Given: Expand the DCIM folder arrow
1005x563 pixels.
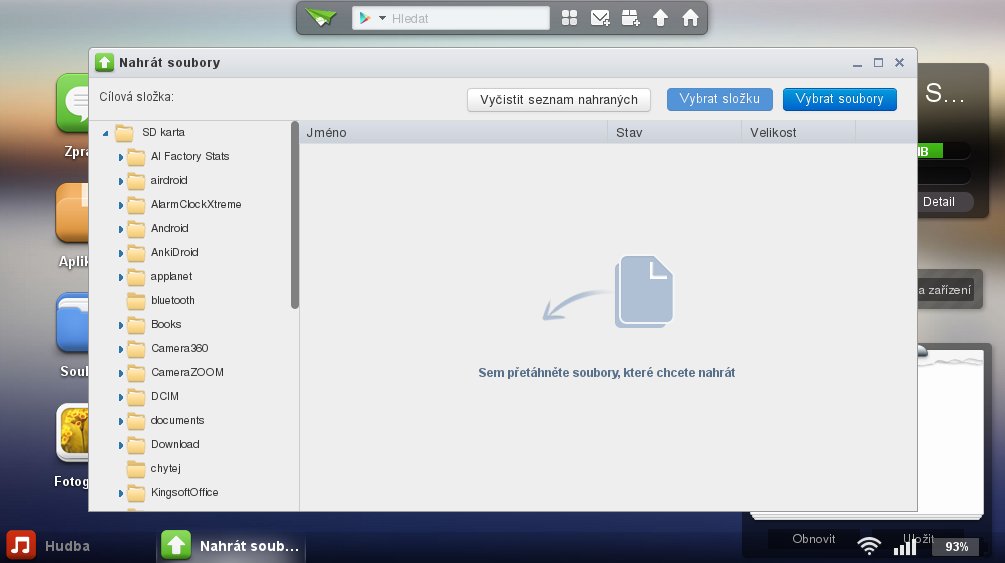Looking at the screenshot, I should [120, 397].
